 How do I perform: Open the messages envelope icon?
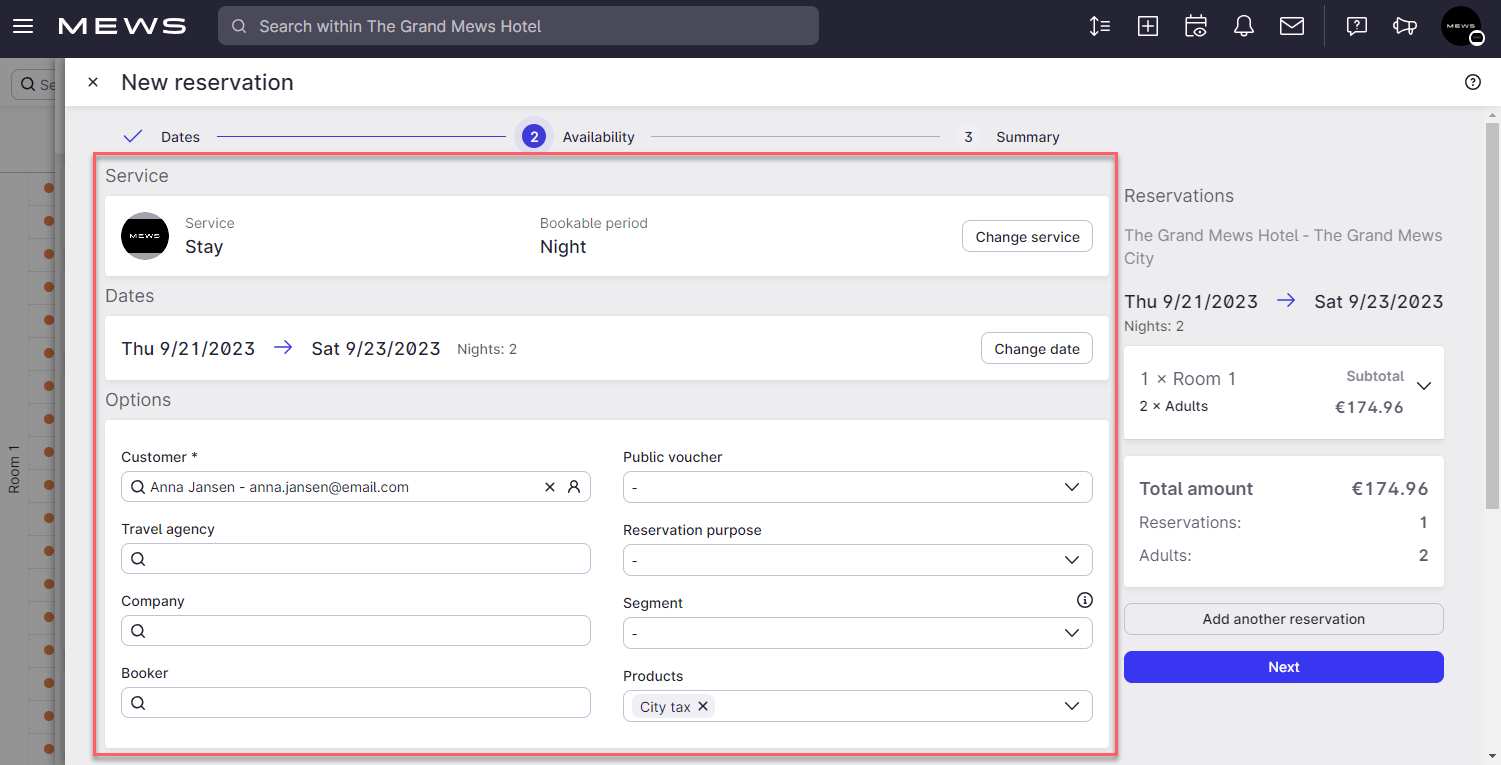tap(1291, 26)
